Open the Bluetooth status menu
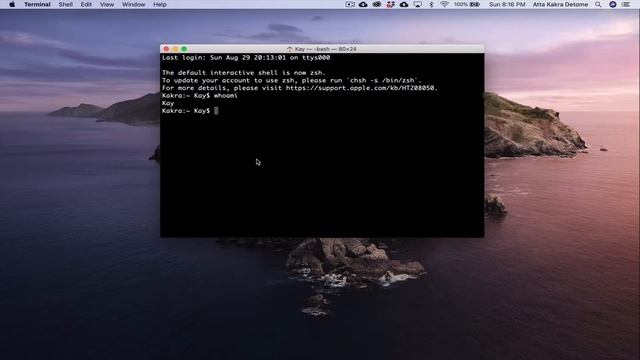The width and height of the screenshot is (640, 360). tap(431, 4)
